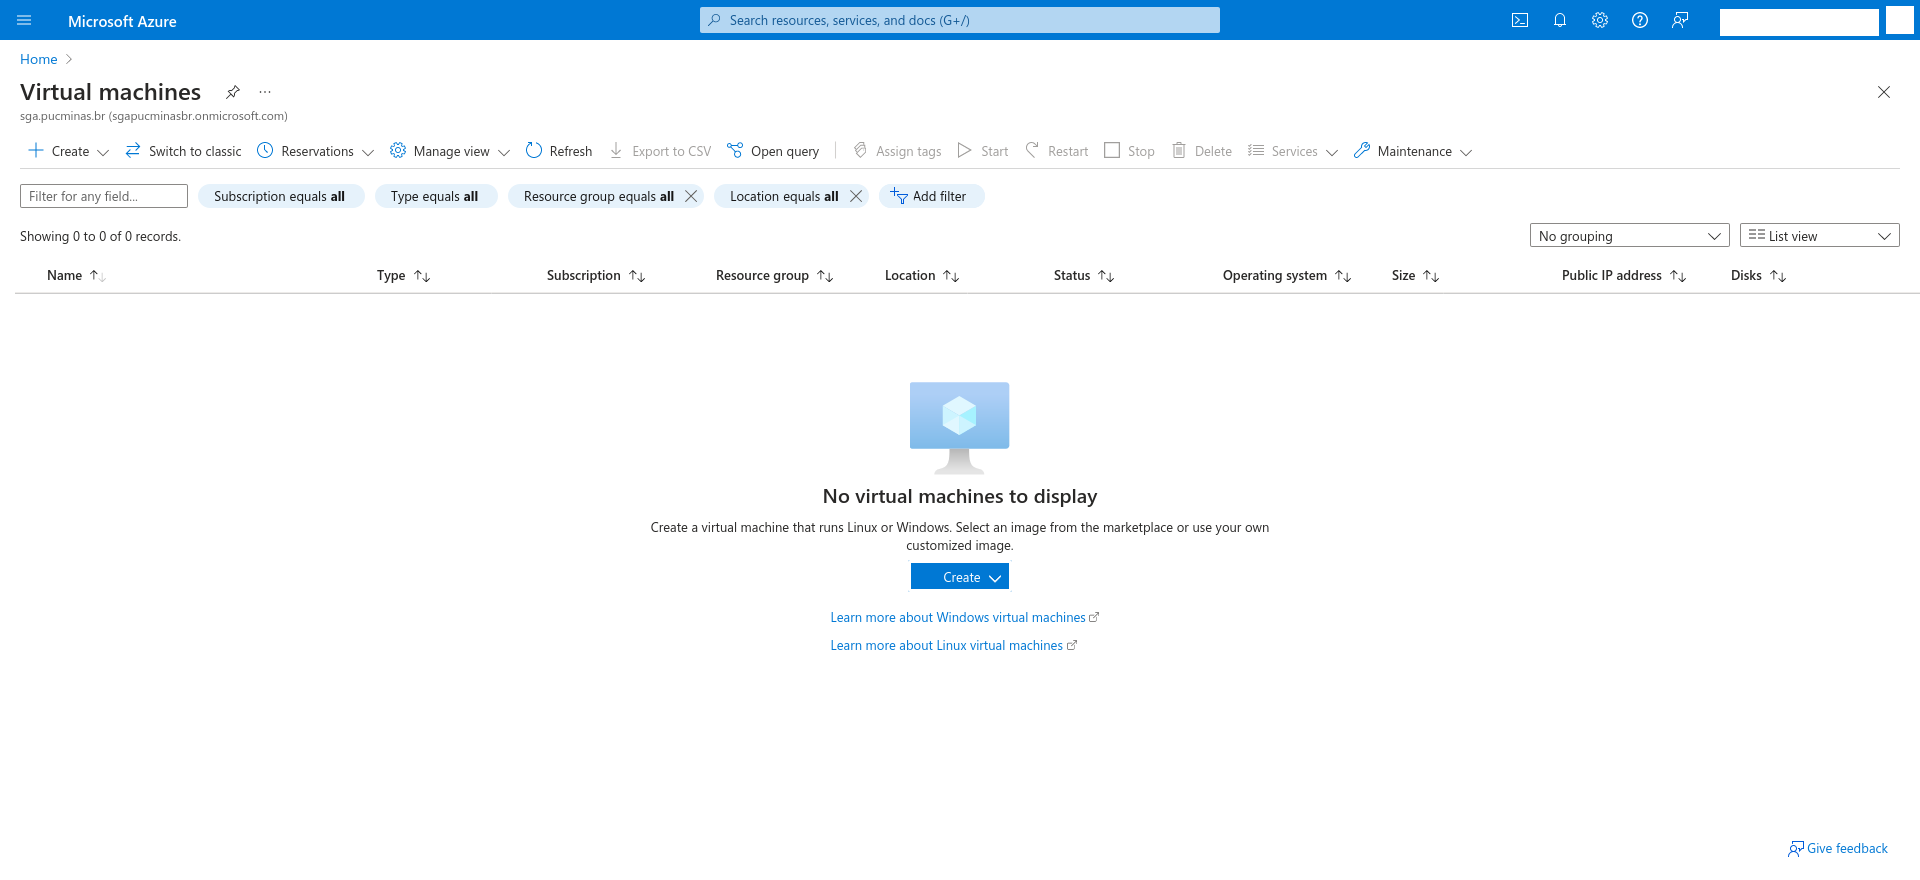The image size is (1920, 880).
Task: Click the Microsoft Azure logo text
Action: coord(122,21)
